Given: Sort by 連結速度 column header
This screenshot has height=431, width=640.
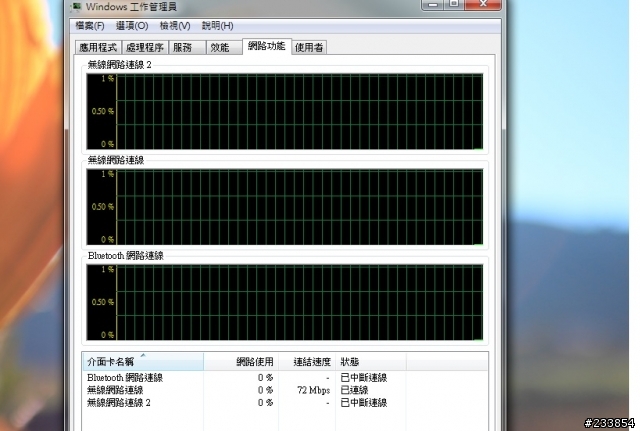Looking at the screenshot, I should (x=307, y=362).
